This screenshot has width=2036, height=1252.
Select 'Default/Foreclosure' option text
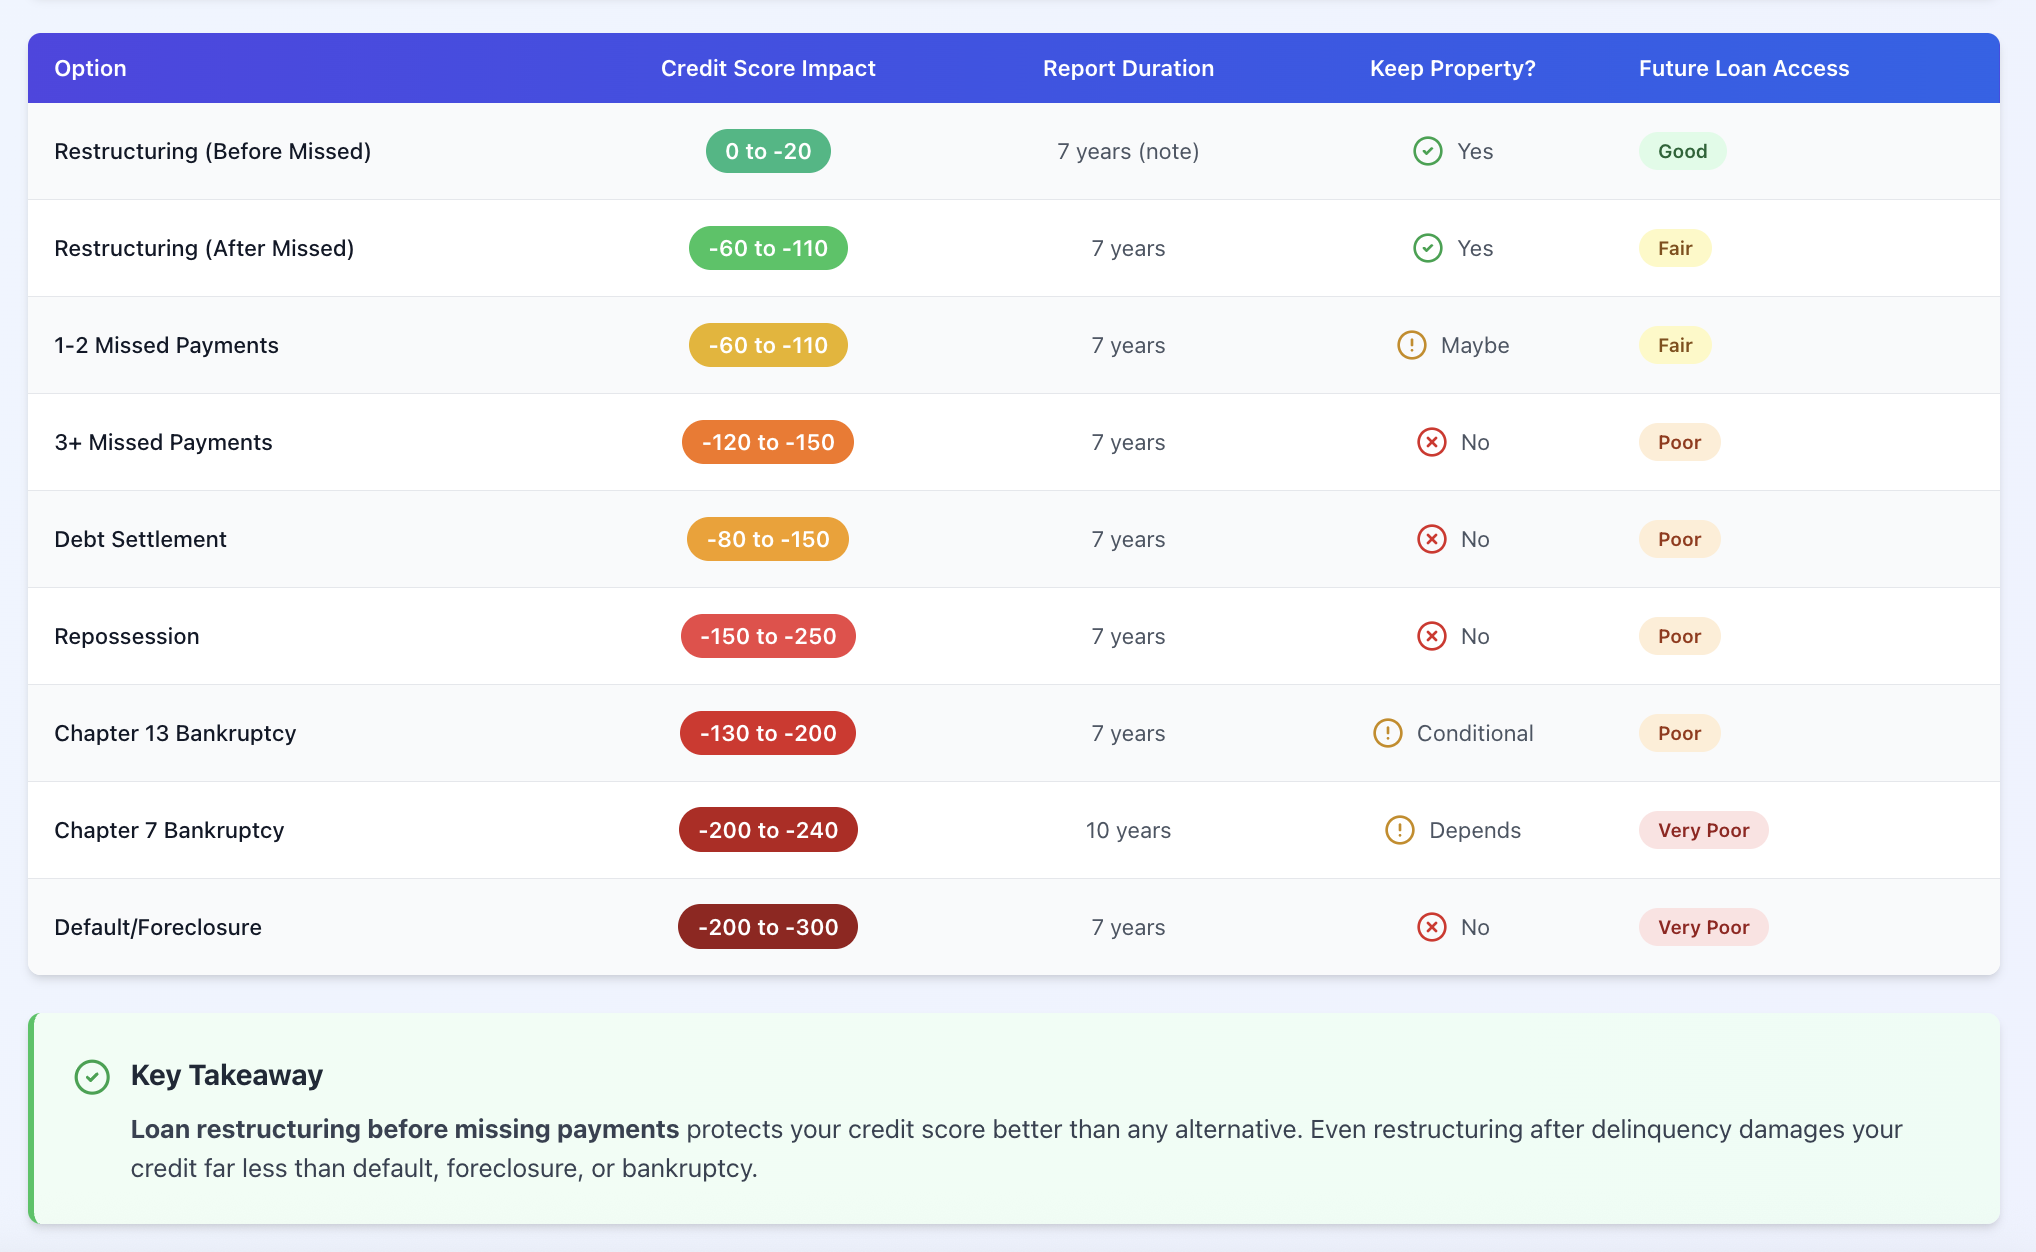(158, 927)
